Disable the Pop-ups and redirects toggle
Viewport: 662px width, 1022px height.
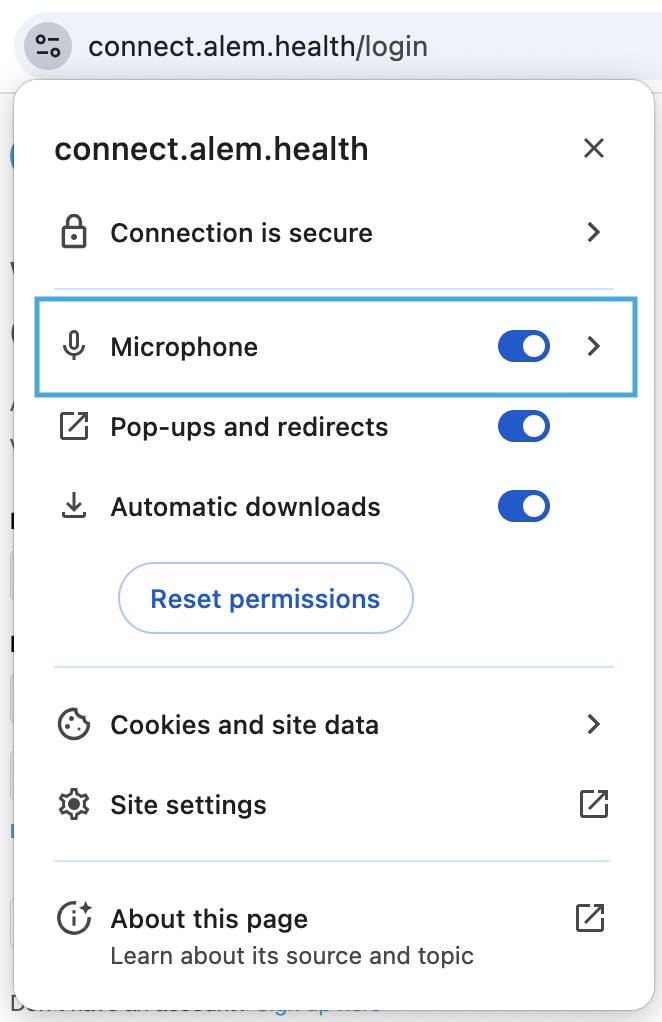click(524, 426)
